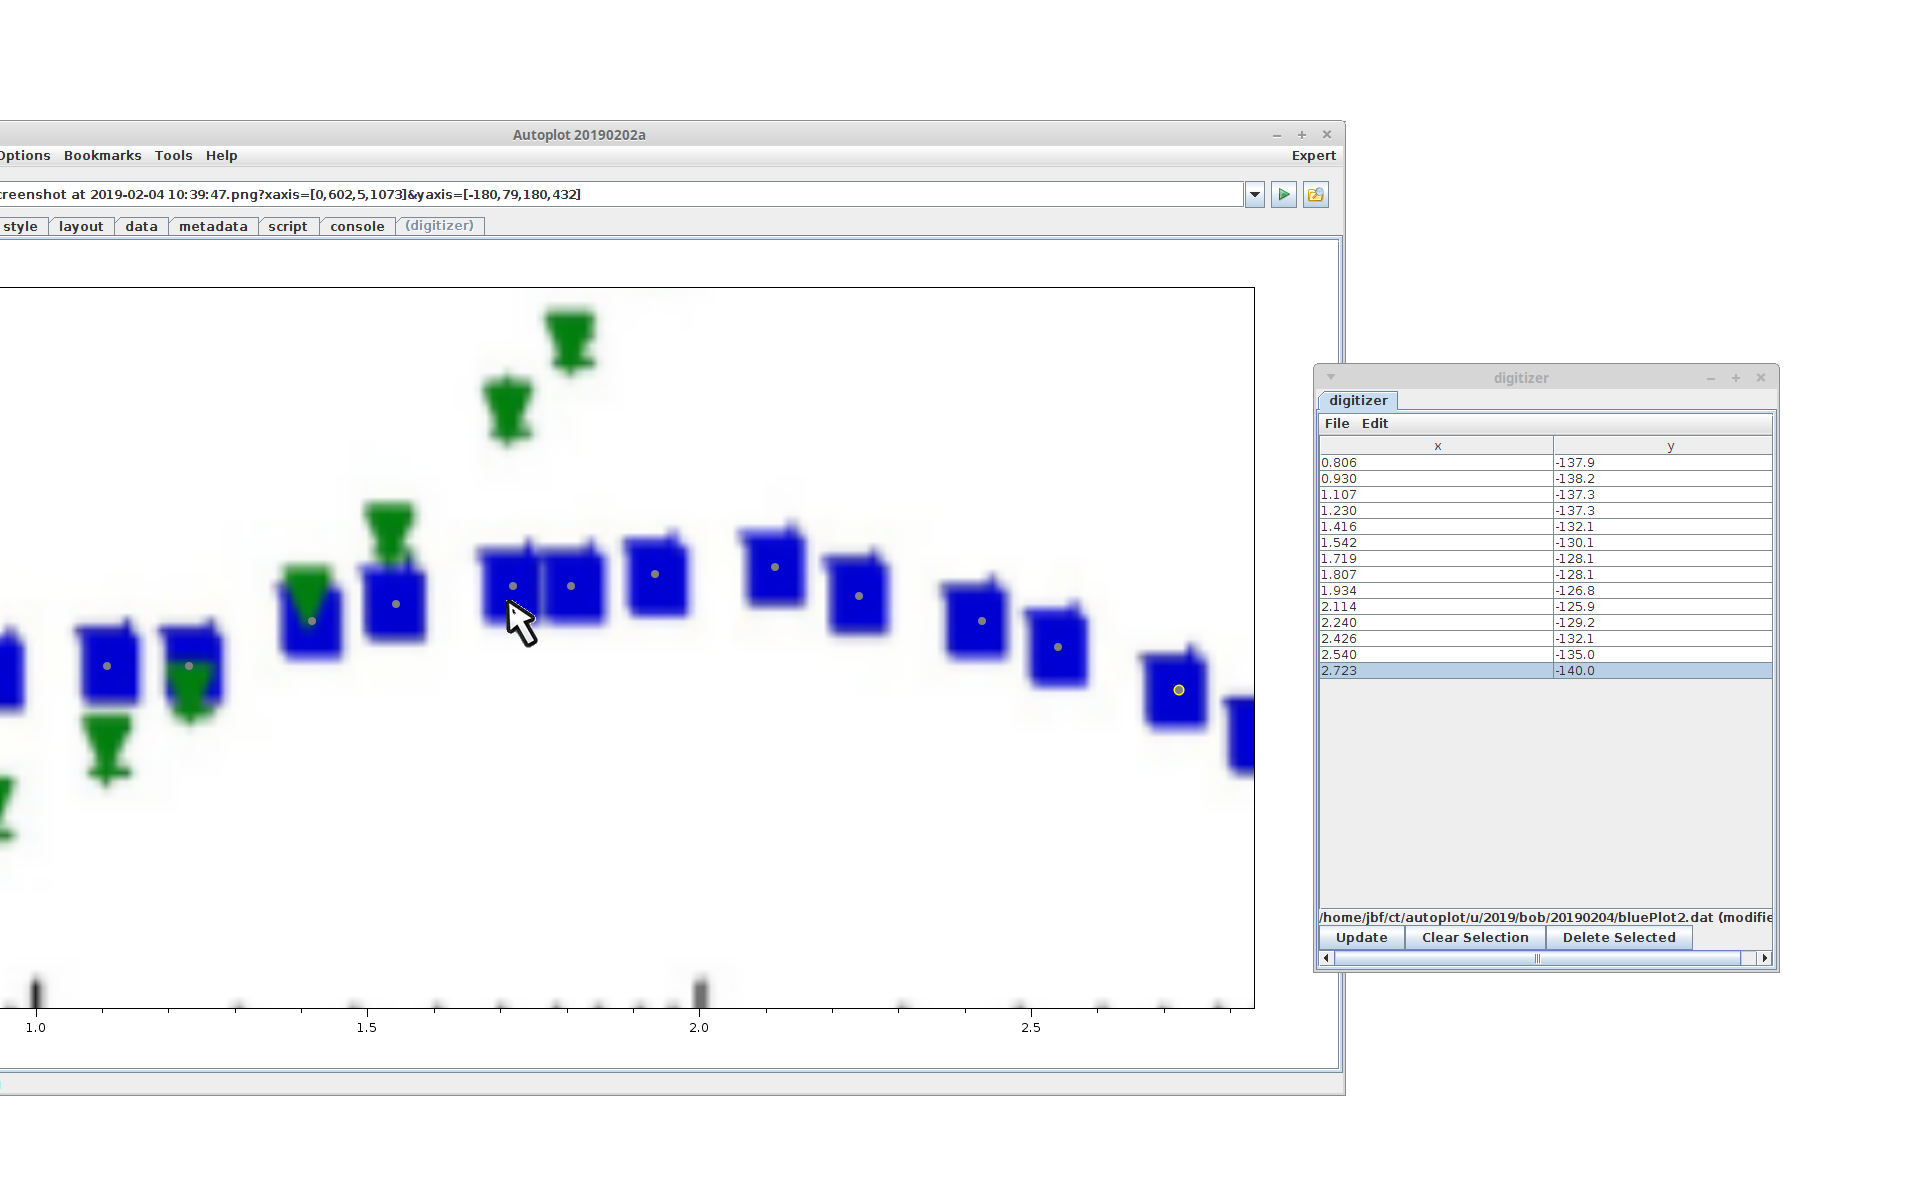1920x1200 pixels.
Task: Select the row with x 0.930
Action: coord(1546,479)
